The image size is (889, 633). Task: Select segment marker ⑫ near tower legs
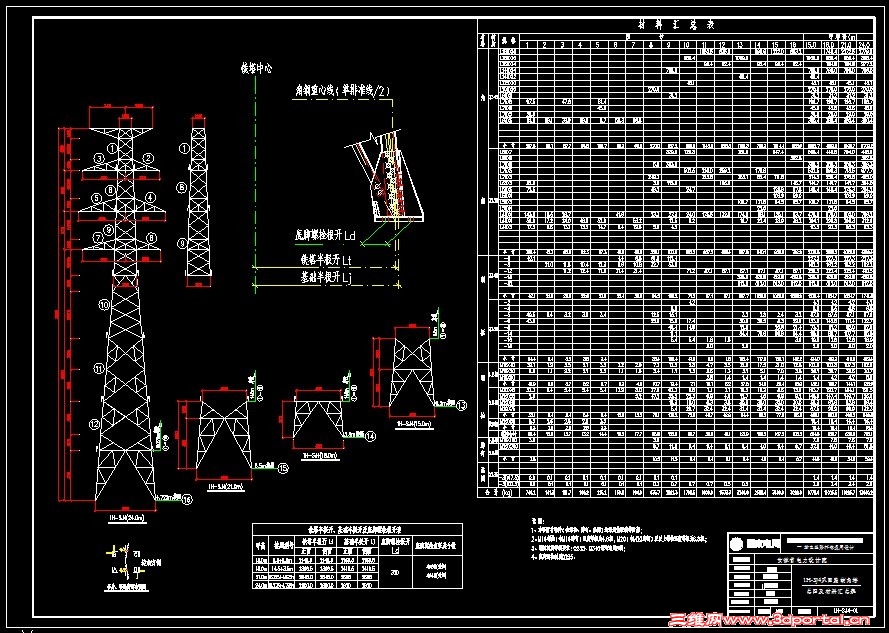click(x=94, y=423)
